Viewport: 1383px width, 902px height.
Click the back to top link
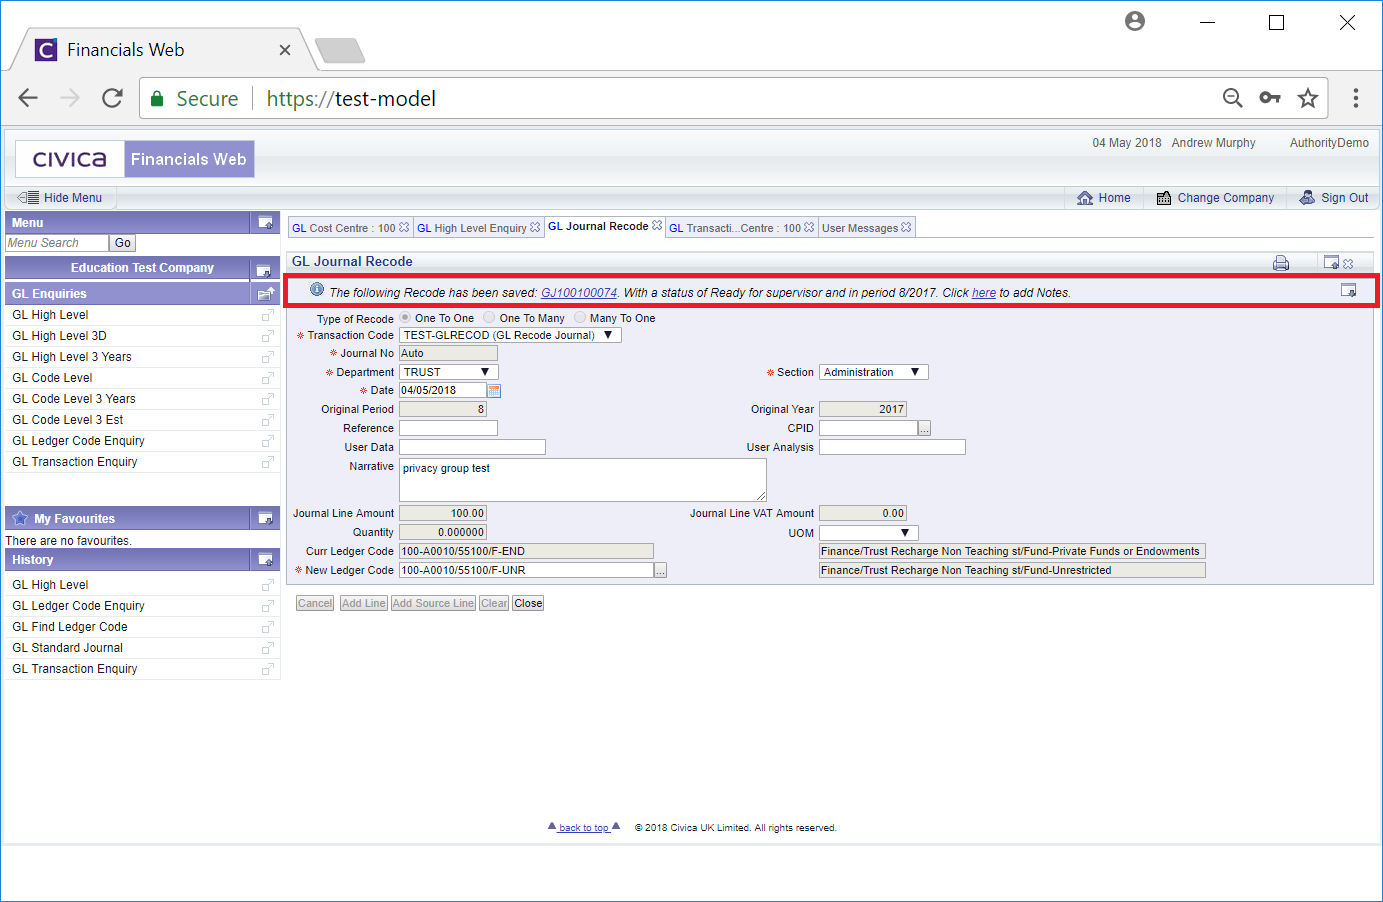point(584,827)
